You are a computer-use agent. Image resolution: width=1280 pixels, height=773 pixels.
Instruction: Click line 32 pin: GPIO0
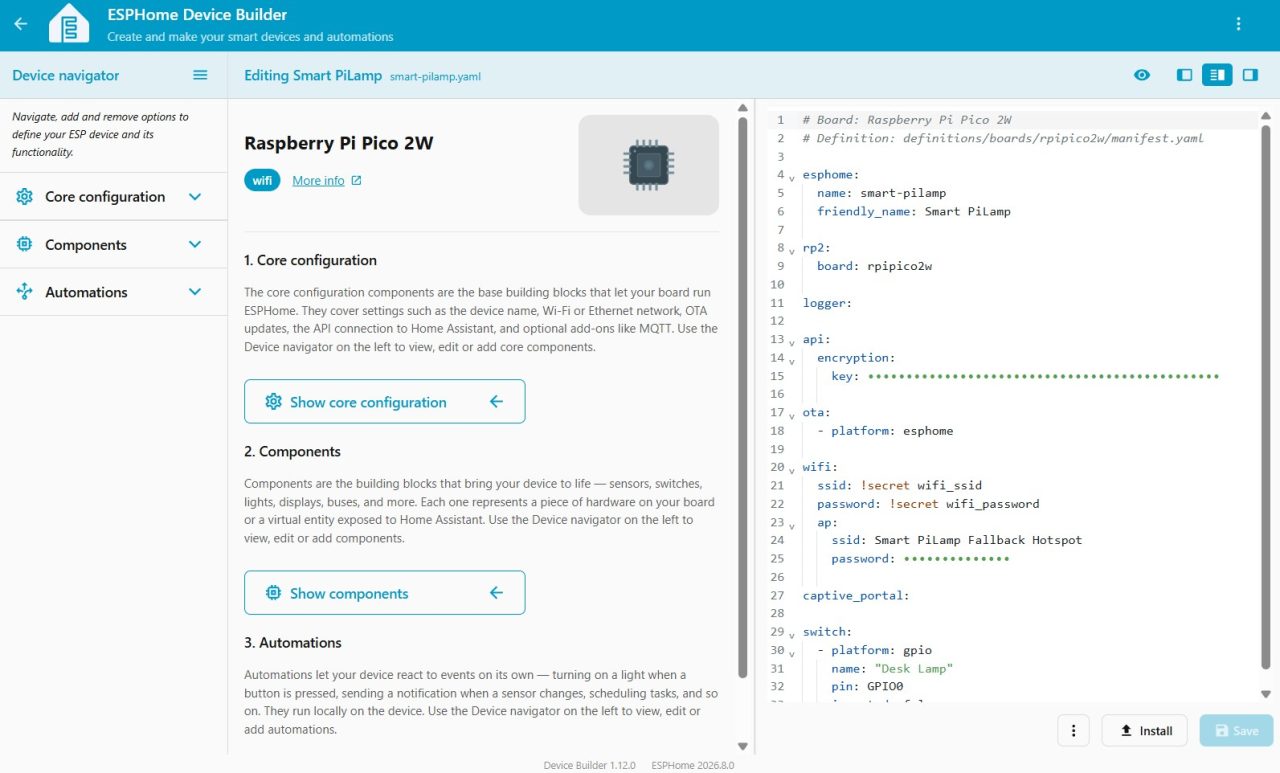pyautogui.click(x=867, y=687)
